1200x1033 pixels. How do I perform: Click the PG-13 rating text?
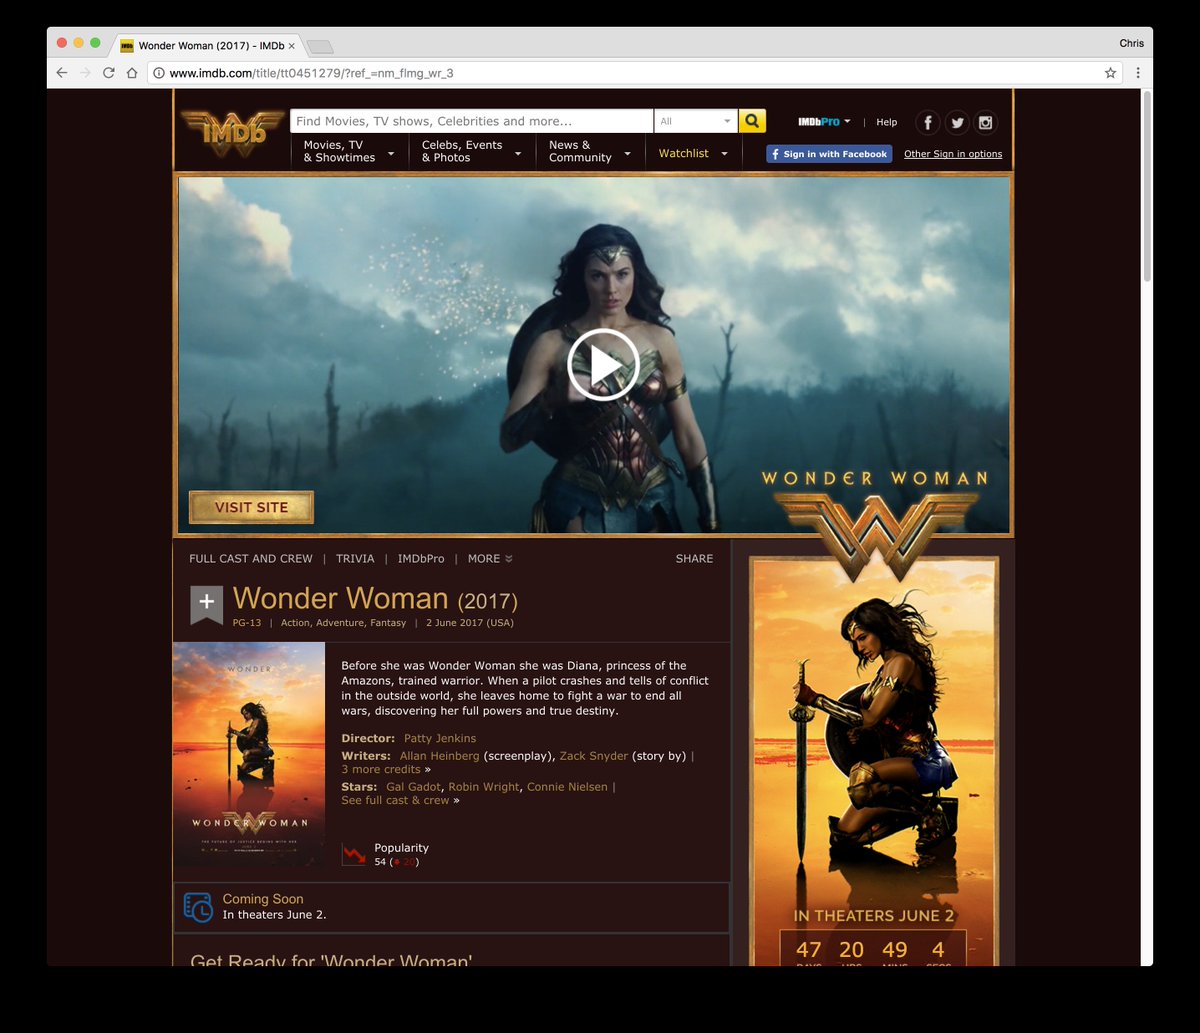click(x=246, y=623)
